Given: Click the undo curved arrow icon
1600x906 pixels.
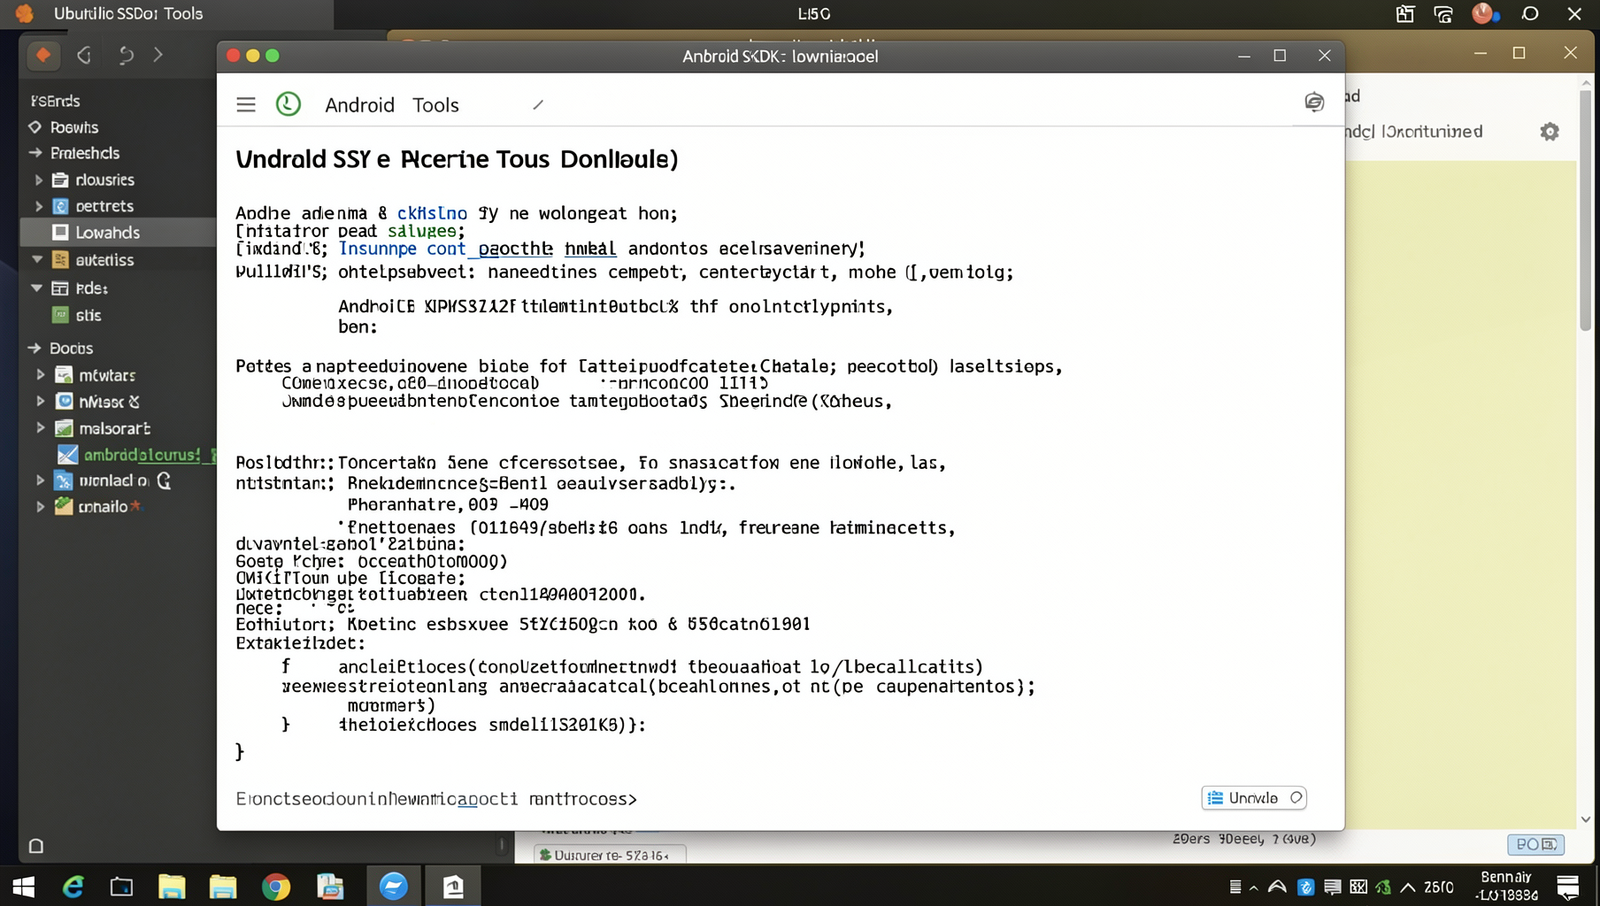Looking at the screenshot, I should point(126,55).
